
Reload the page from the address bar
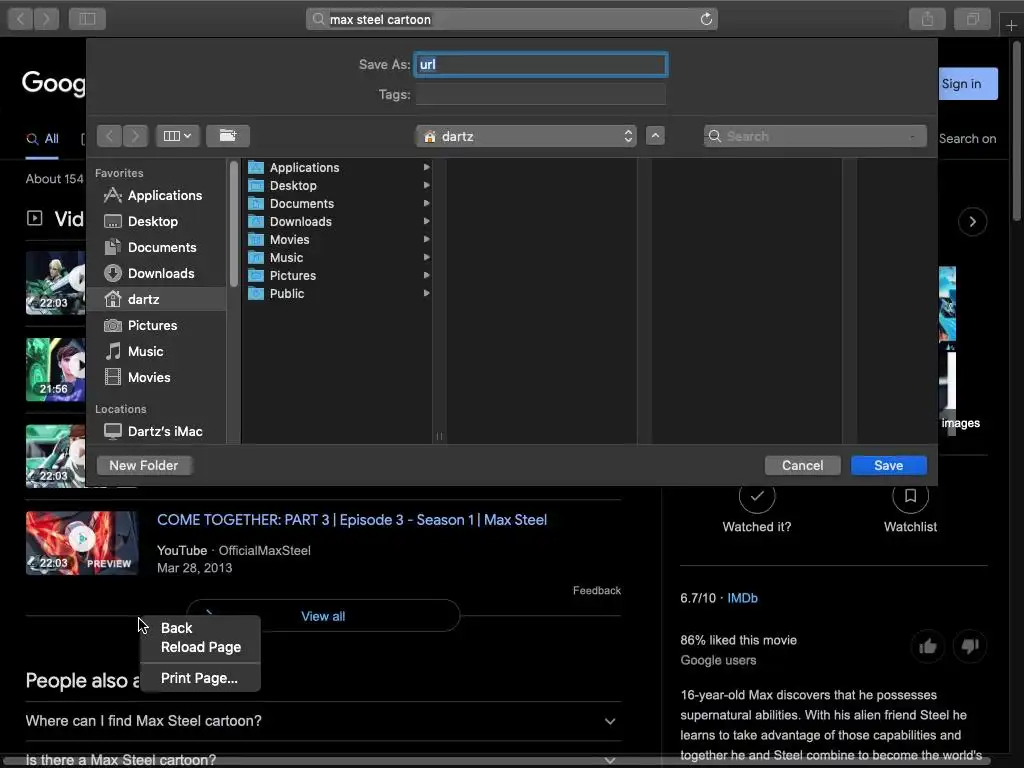click(x=706, y=19)
